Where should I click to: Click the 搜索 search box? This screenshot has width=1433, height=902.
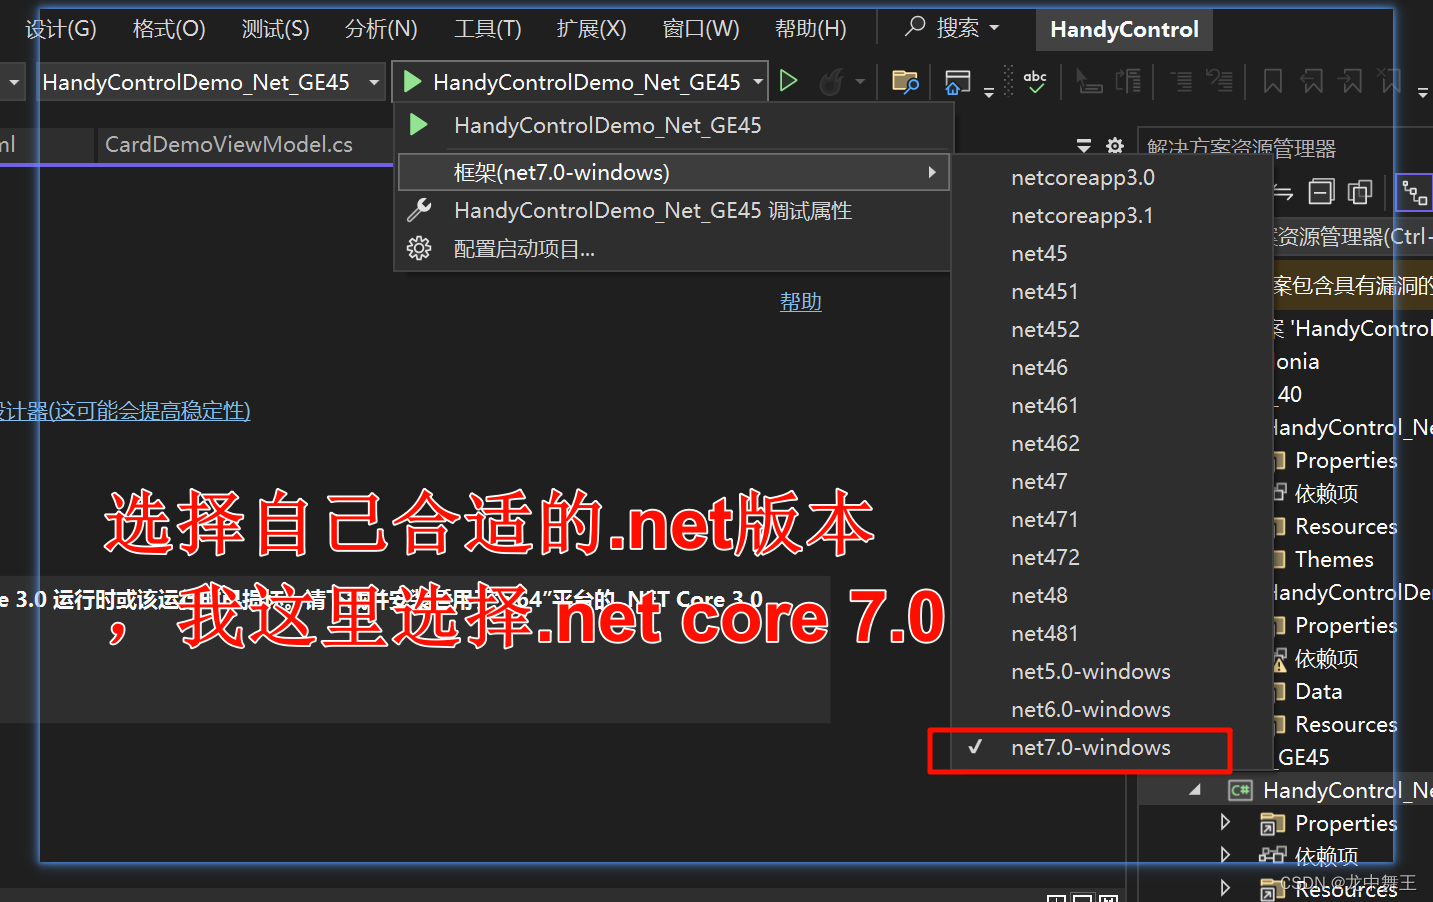(951, 28)
